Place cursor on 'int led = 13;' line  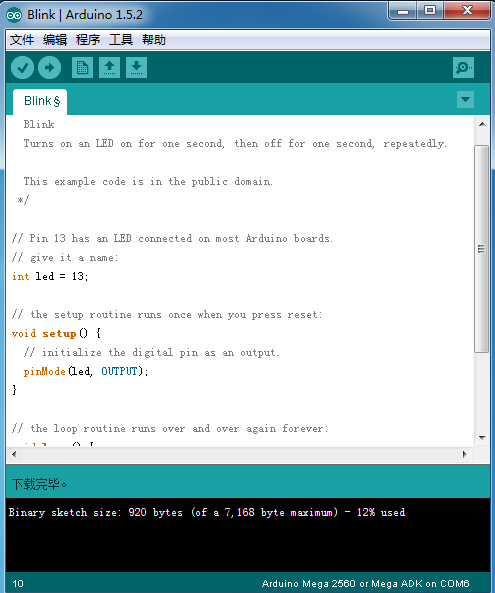tap(50, 276)
